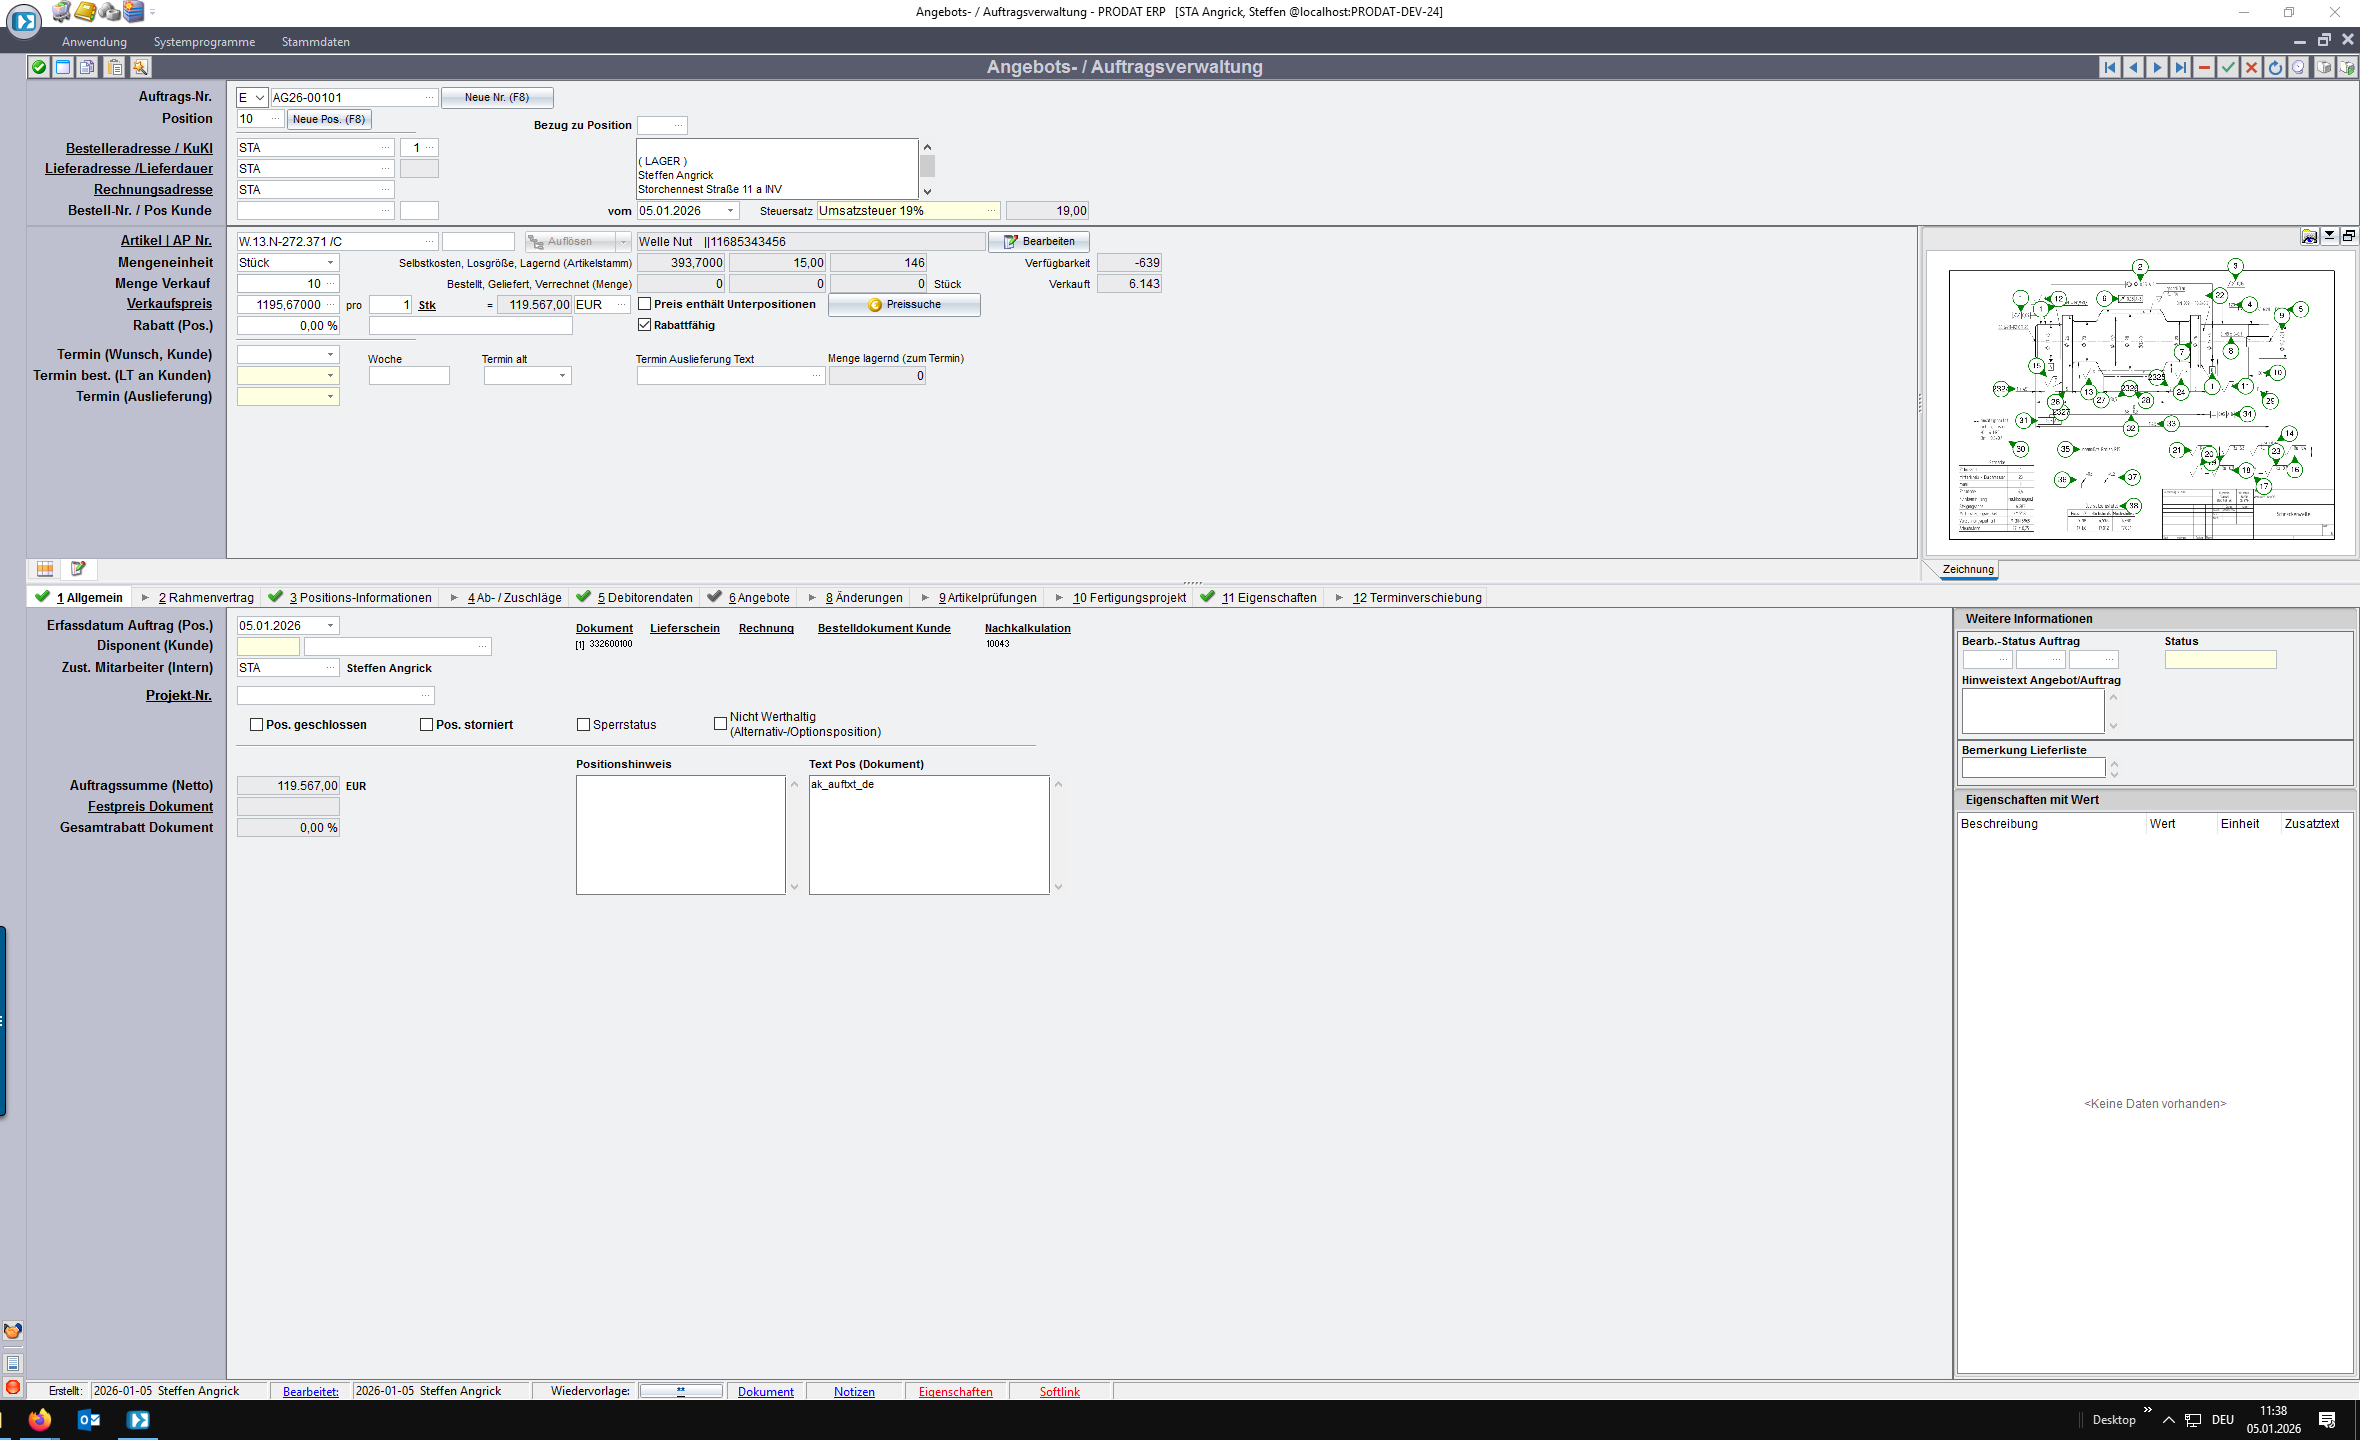
Task: Click the clipboard paste toolbar icon
Action: click(115, 67)
